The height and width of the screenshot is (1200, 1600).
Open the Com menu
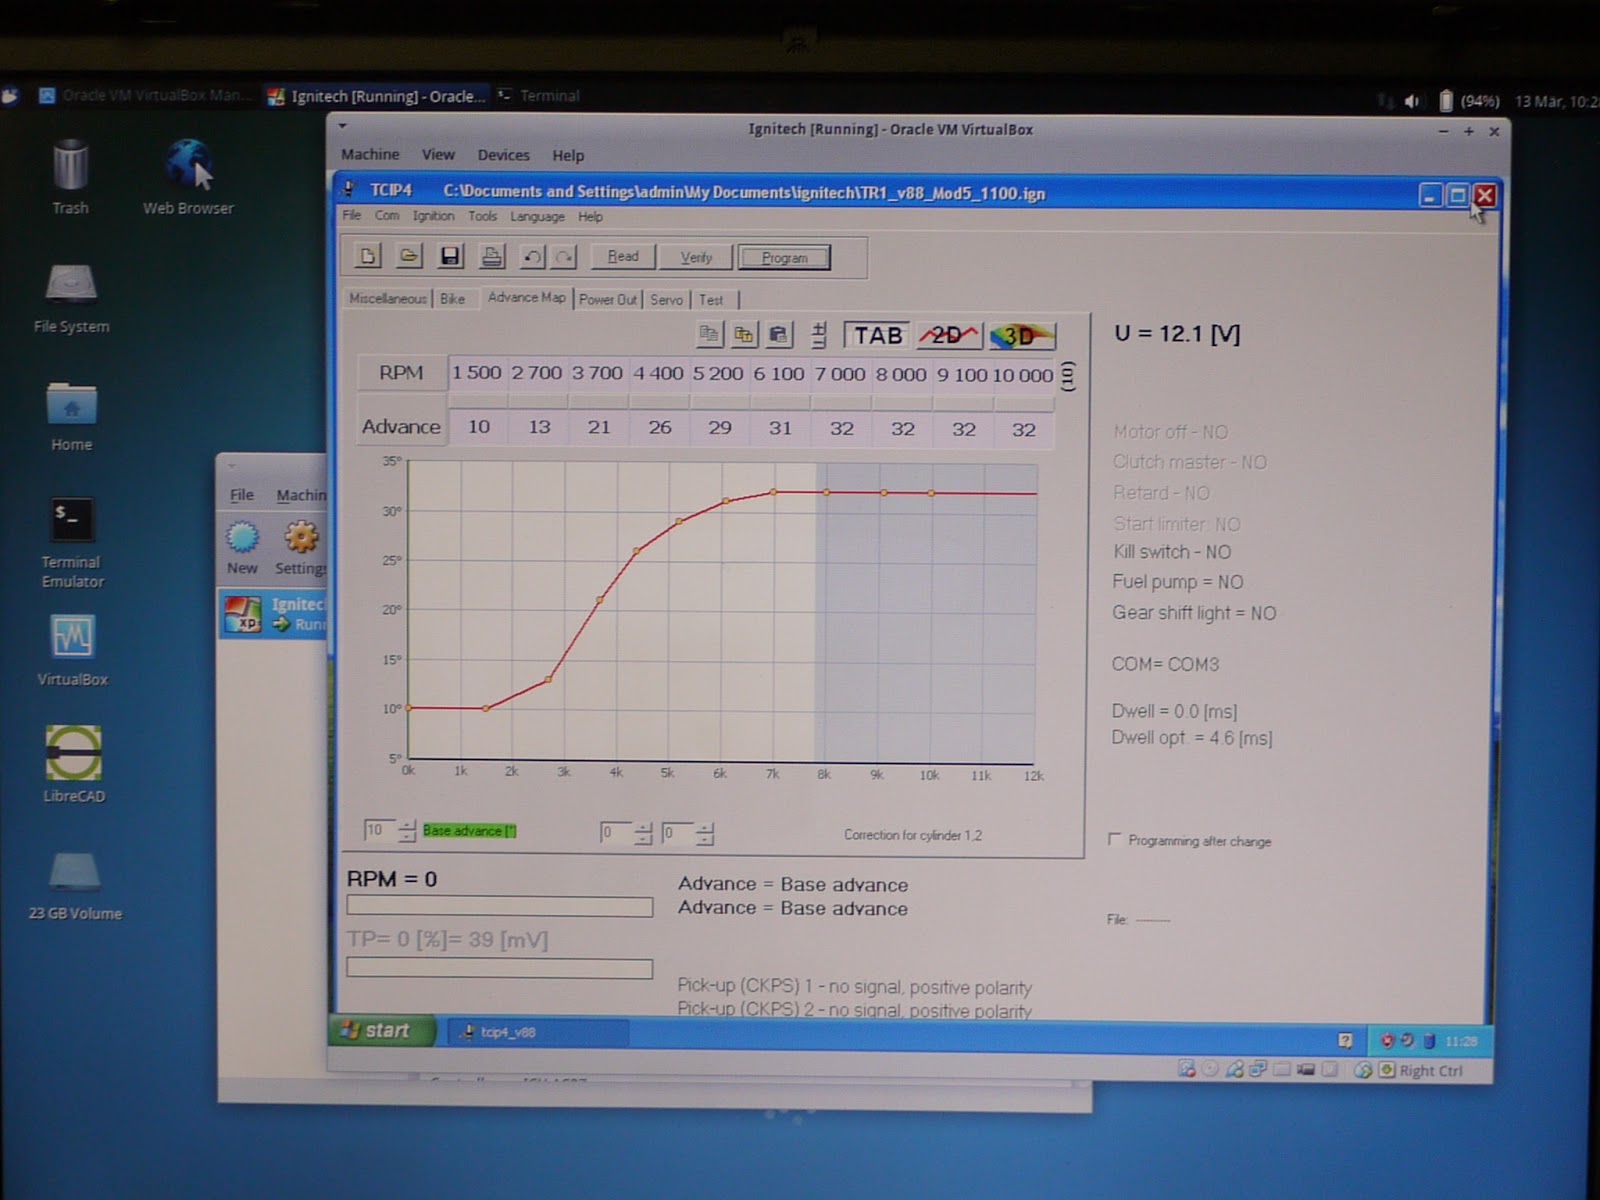pos(387,215)
